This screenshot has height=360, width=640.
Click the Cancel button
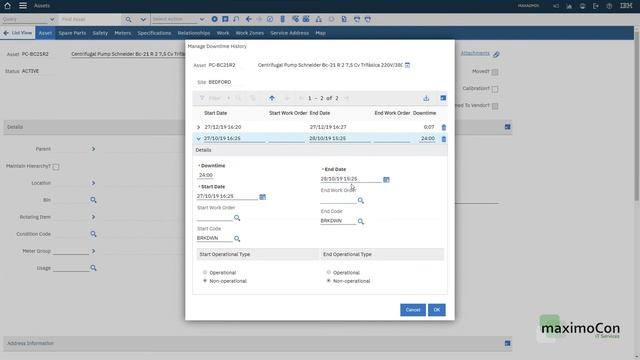413,310
